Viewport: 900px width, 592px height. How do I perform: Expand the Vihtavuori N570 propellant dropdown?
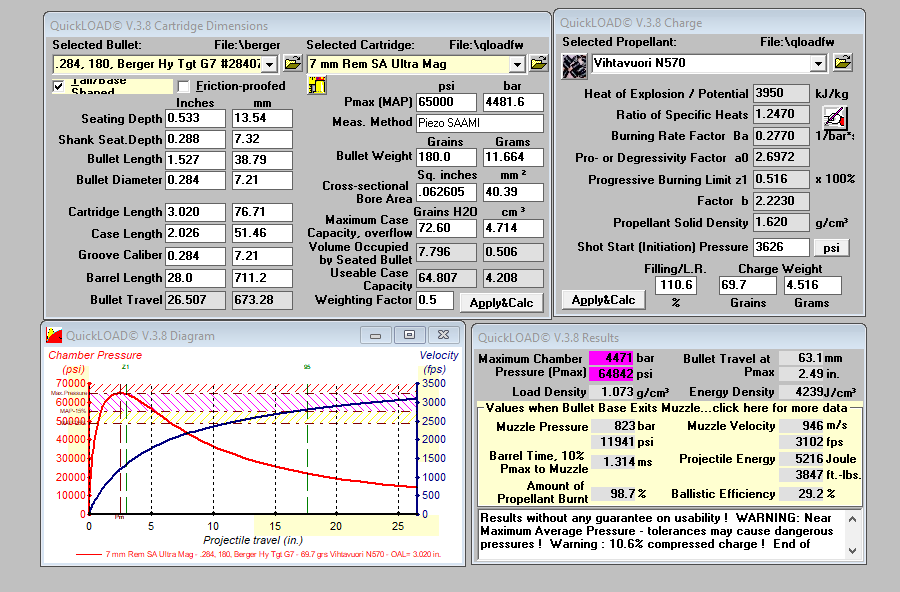[x=817, y=64]
